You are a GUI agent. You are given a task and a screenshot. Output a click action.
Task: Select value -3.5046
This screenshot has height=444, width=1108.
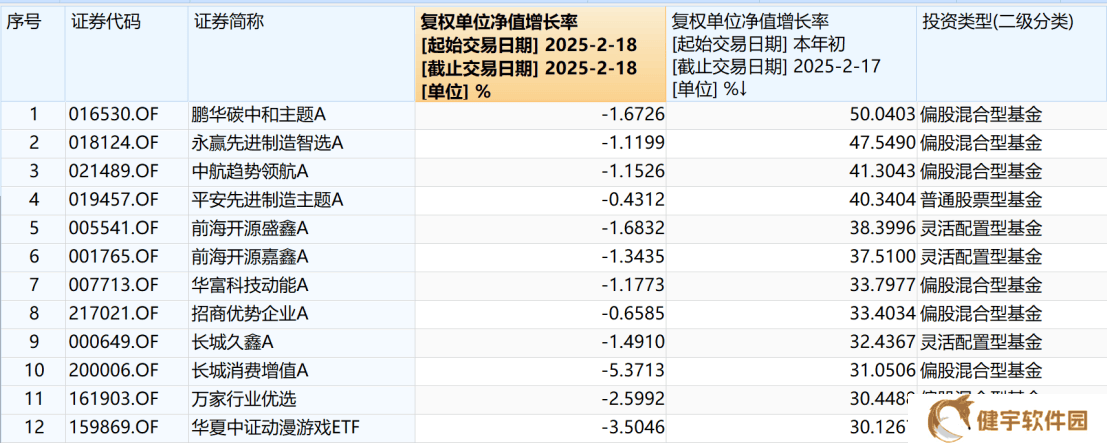(633, 427)
